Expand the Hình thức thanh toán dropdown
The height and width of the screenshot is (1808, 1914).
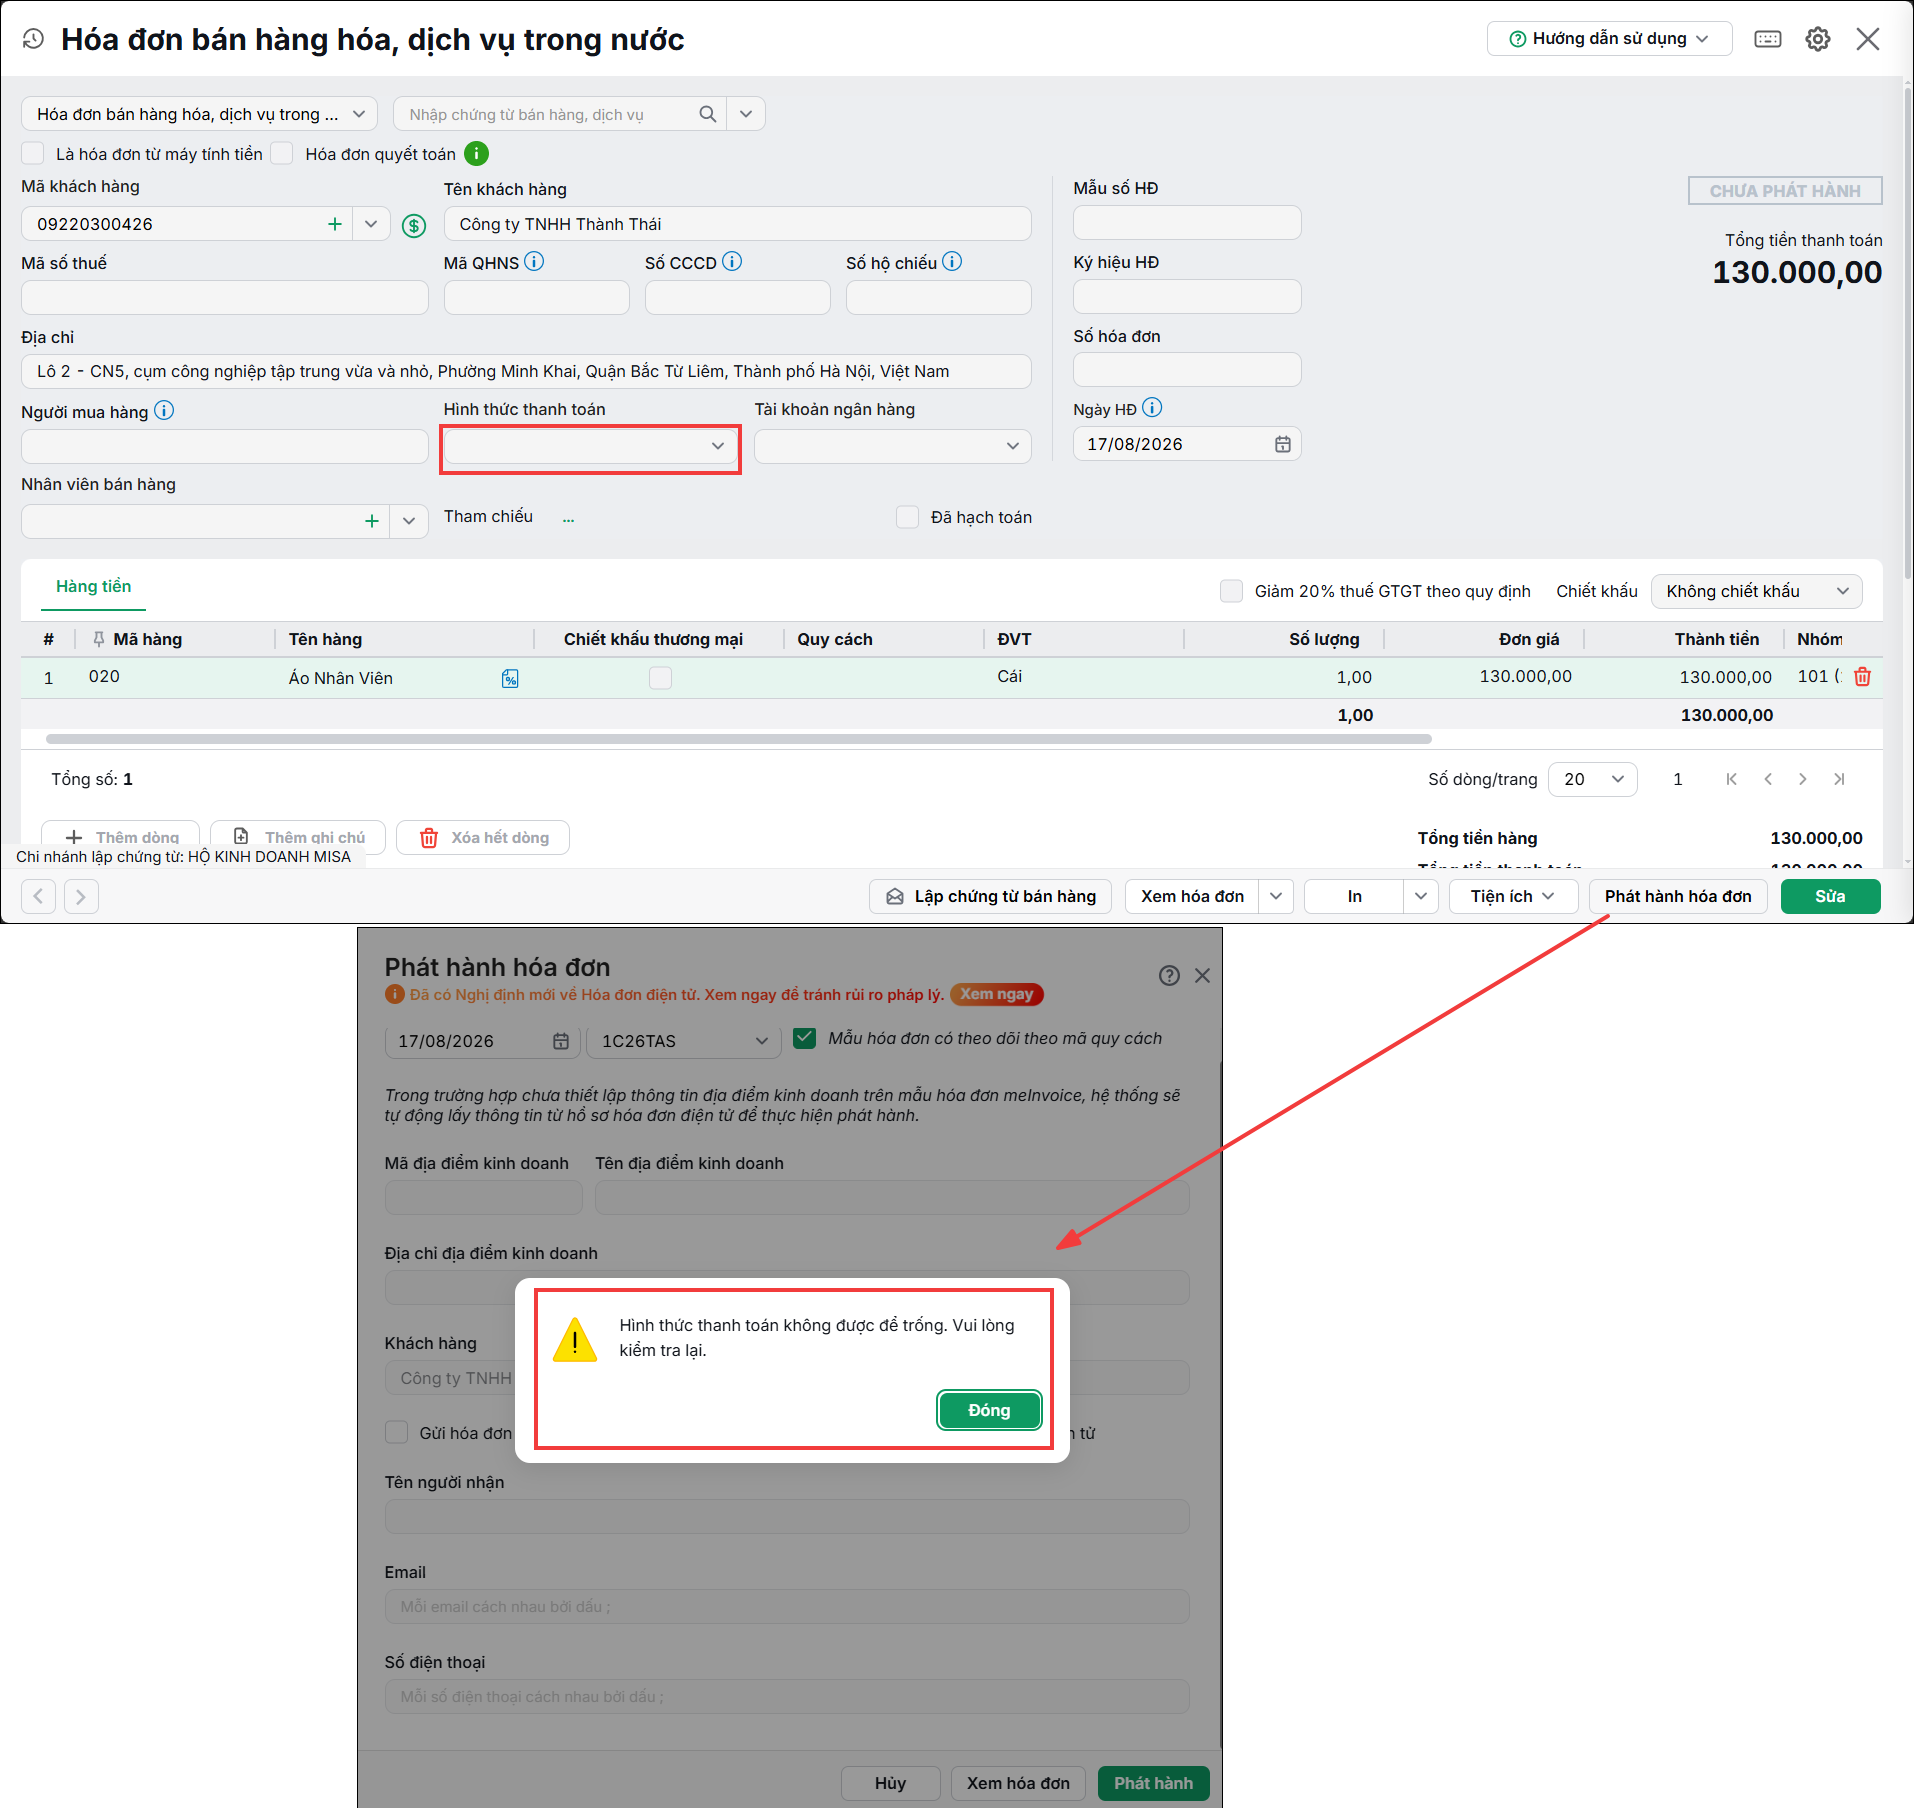pos(590,446)
